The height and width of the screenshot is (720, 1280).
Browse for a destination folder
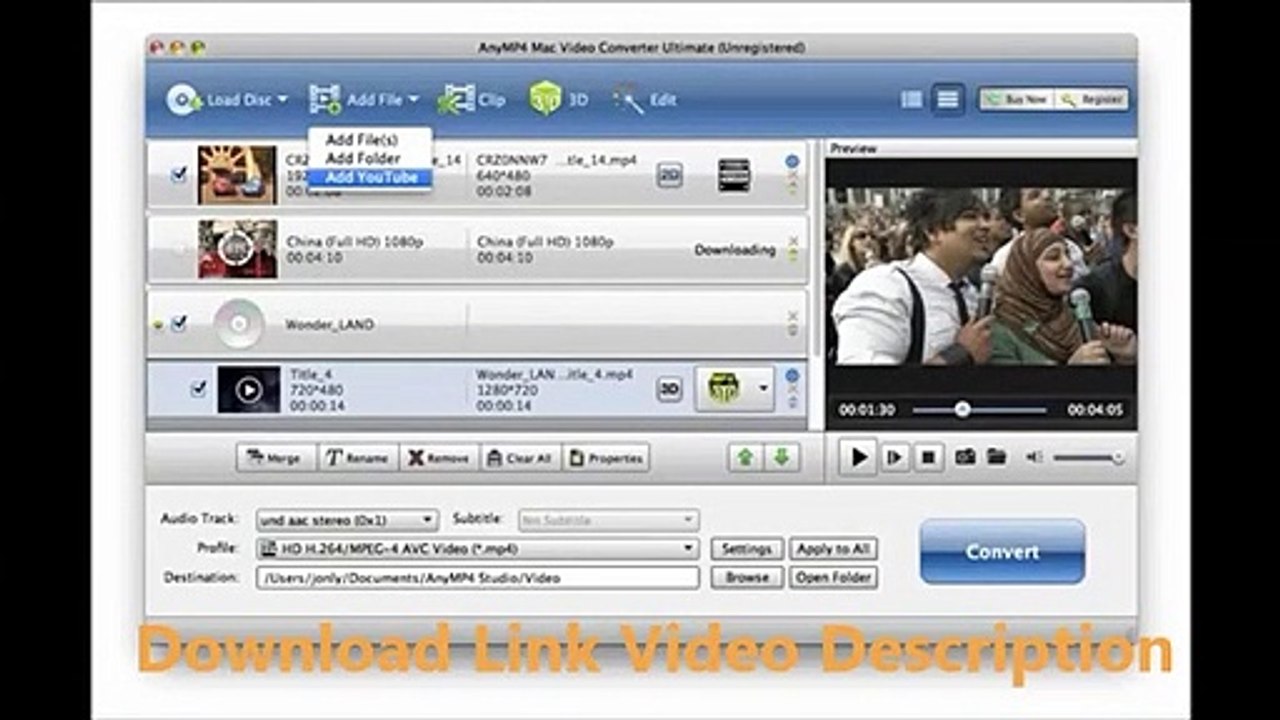click(747, 577)
